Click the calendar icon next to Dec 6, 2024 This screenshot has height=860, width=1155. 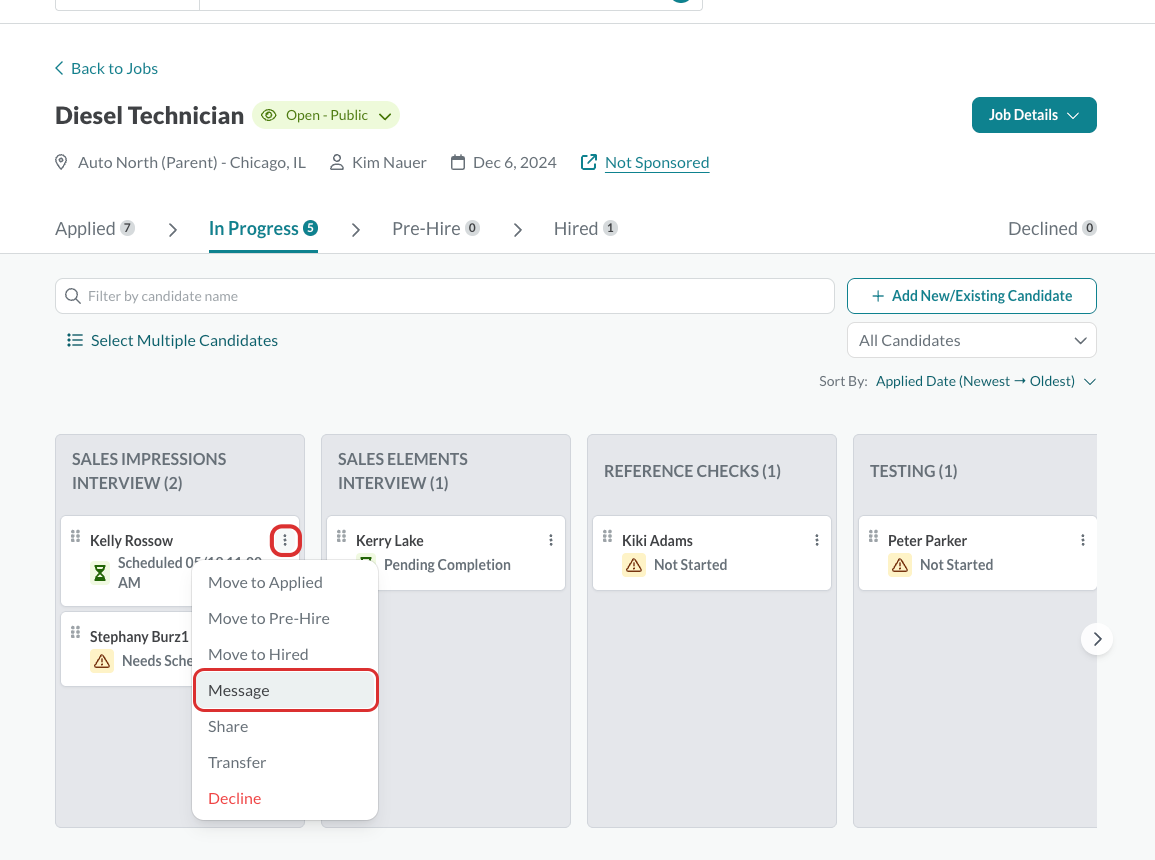pyautogui.click(x=458, y=162)
